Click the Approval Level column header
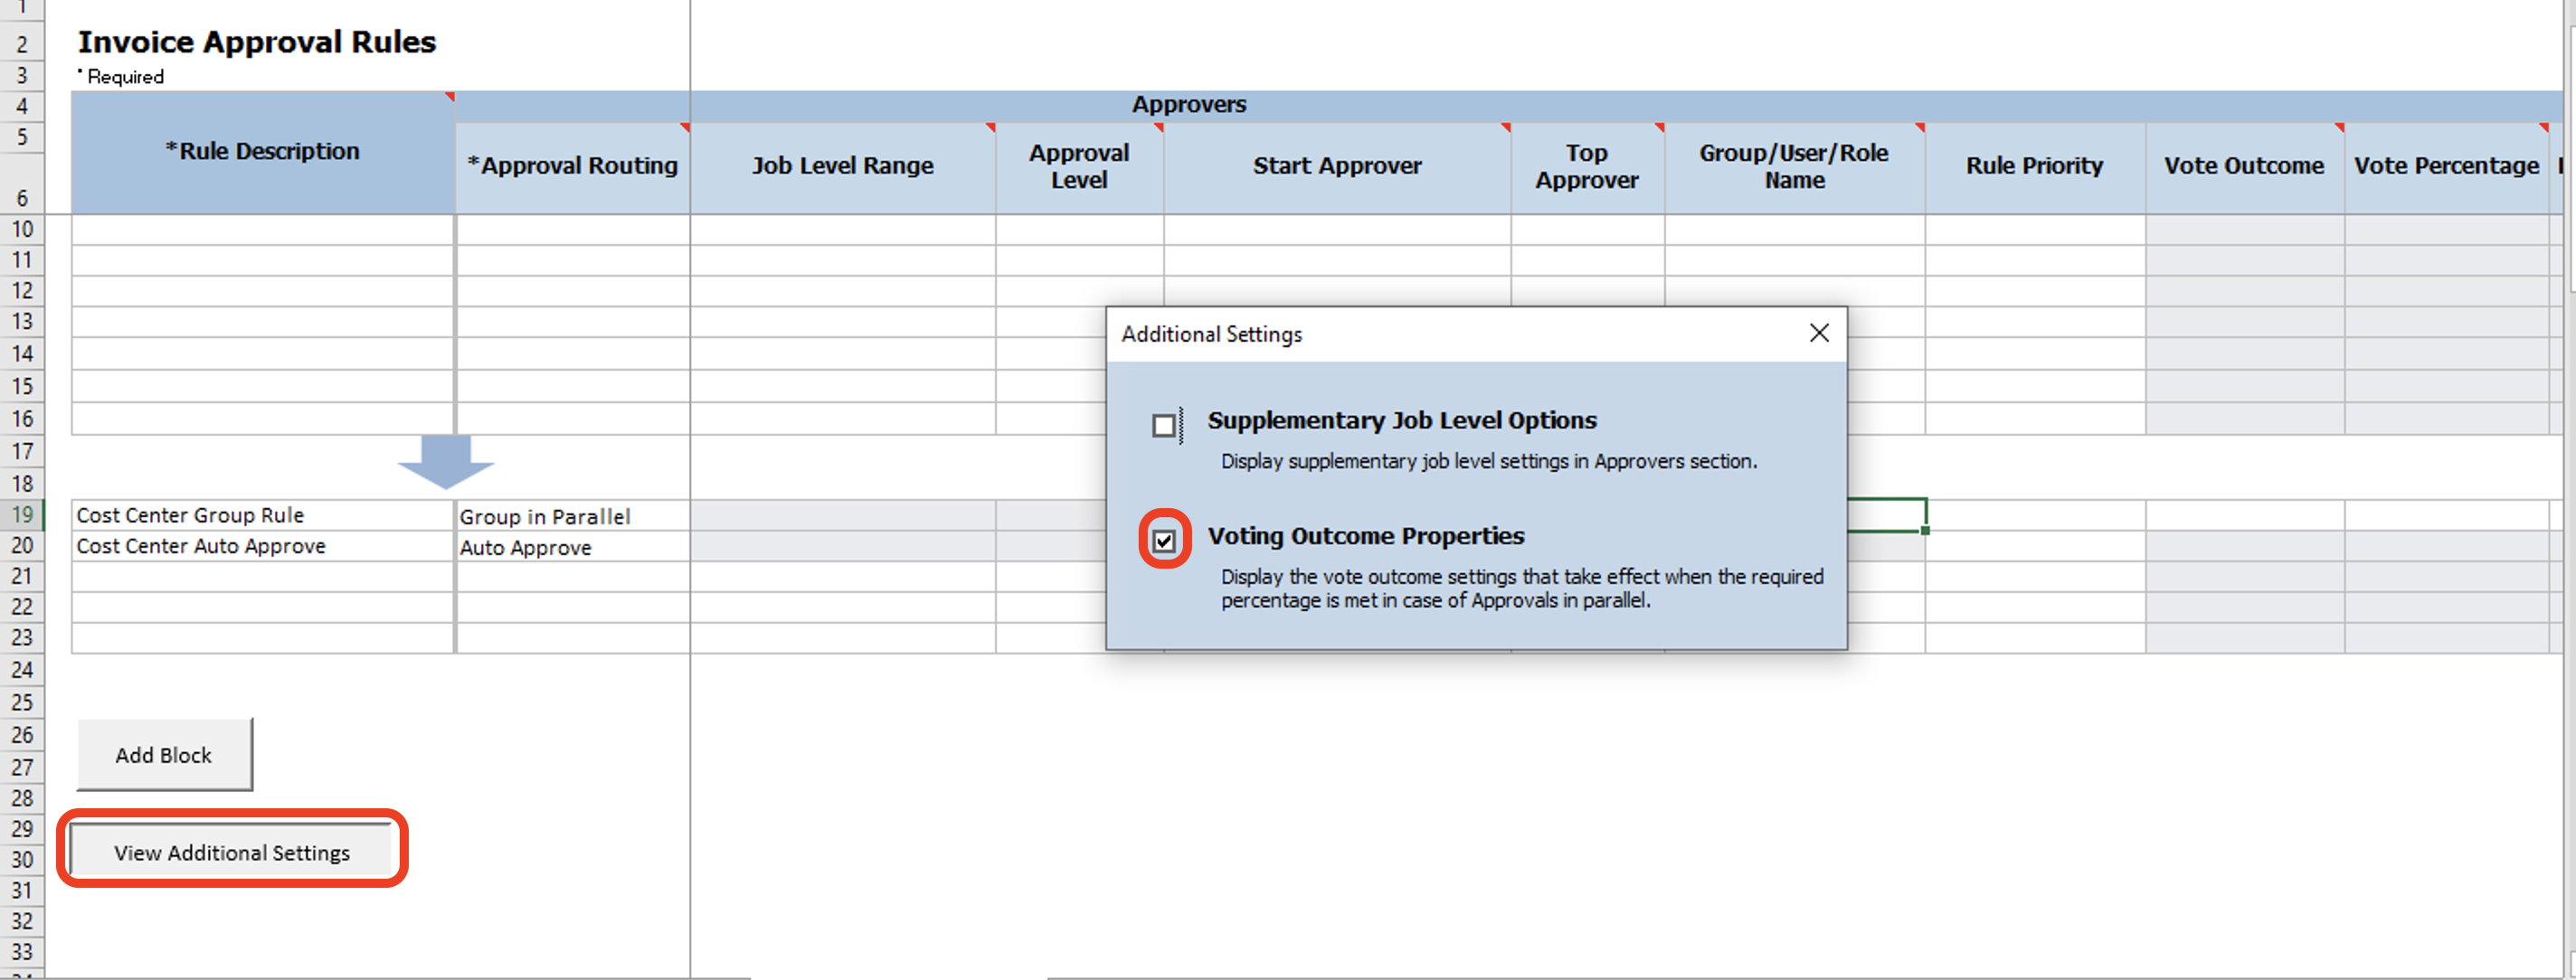 1079,167
